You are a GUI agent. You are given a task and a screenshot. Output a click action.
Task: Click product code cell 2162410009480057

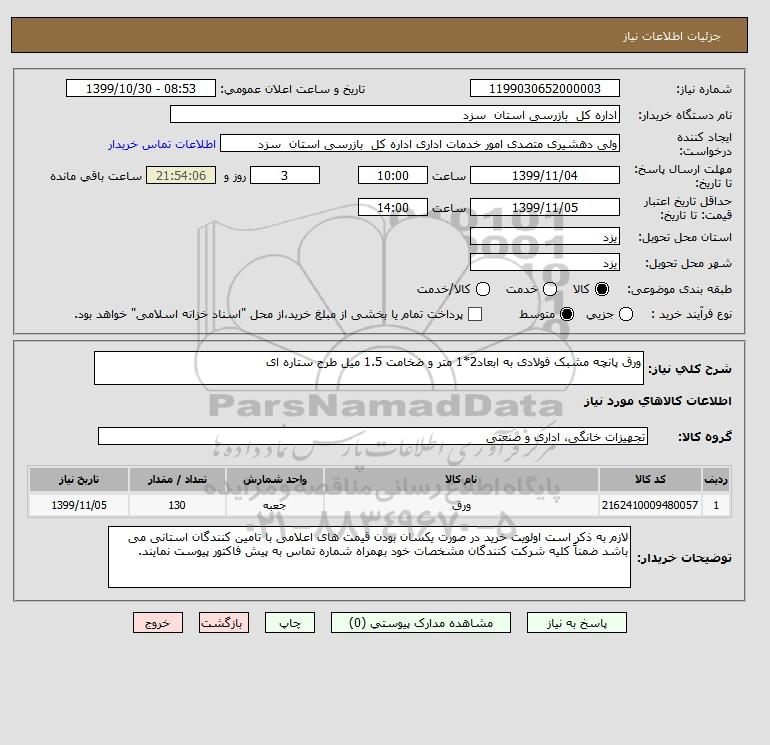tap(650, 505)
